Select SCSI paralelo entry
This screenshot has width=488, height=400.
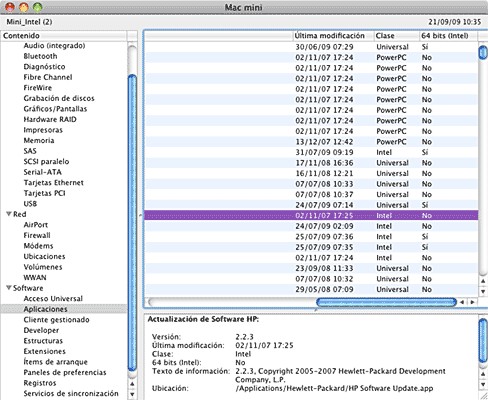[x=46, y=162]
